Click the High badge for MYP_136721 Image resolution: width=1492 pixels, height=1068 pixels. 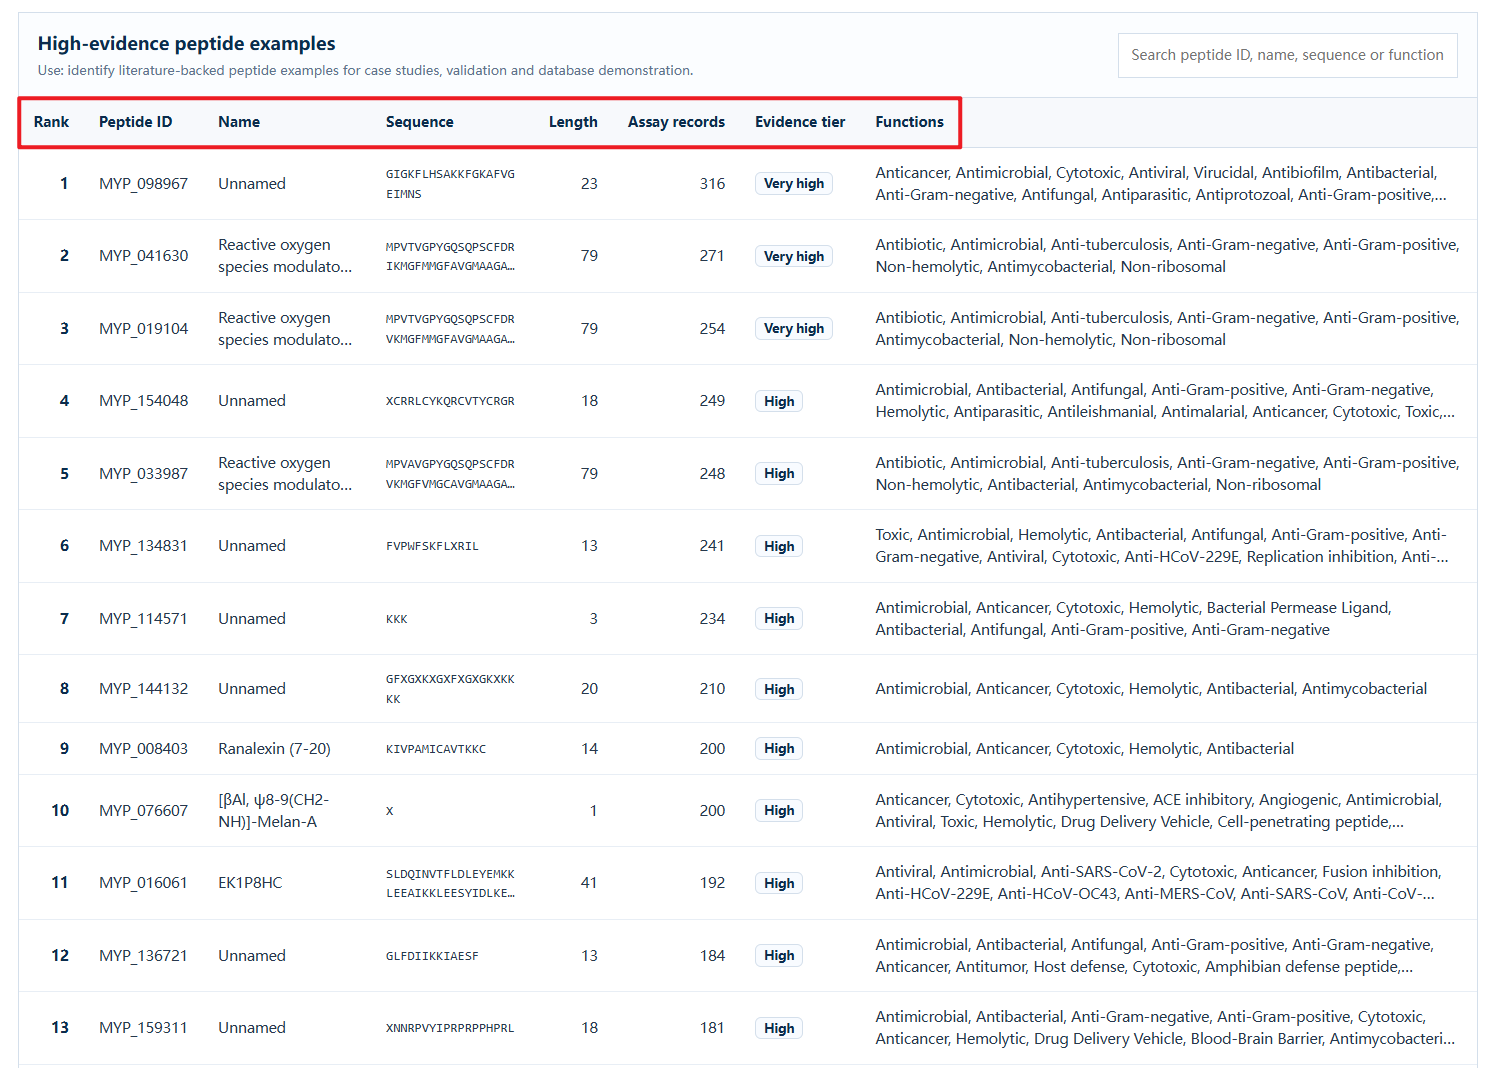pyautogui.click(x=779, y=956)
